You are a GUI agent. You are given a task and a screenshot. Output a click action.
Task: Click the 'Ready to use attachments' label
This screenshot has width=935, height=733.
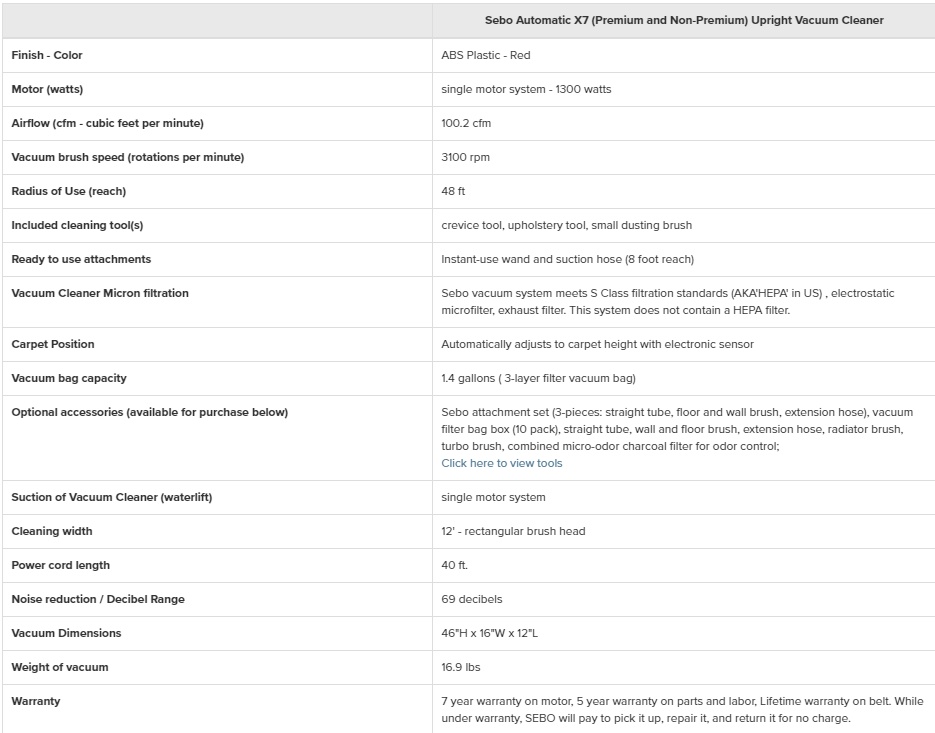[81, 259]
